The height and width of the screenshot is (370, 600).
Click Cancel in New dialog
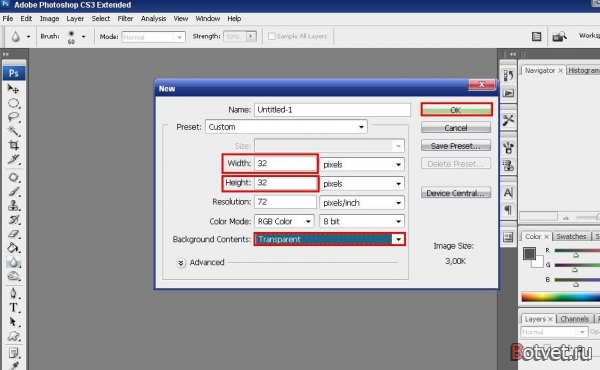click(x=456, y=128)
